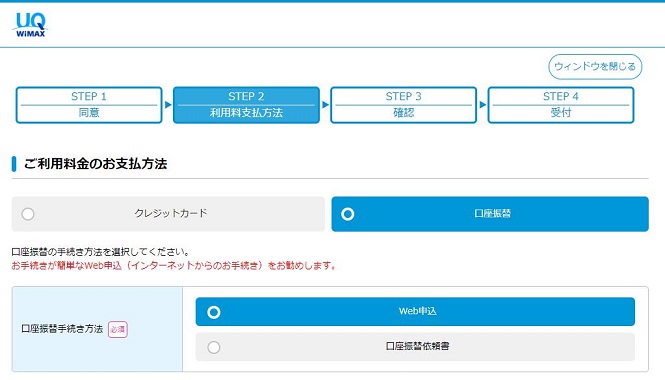Select the STEP 4 受付 step box

tap(561, 105)
